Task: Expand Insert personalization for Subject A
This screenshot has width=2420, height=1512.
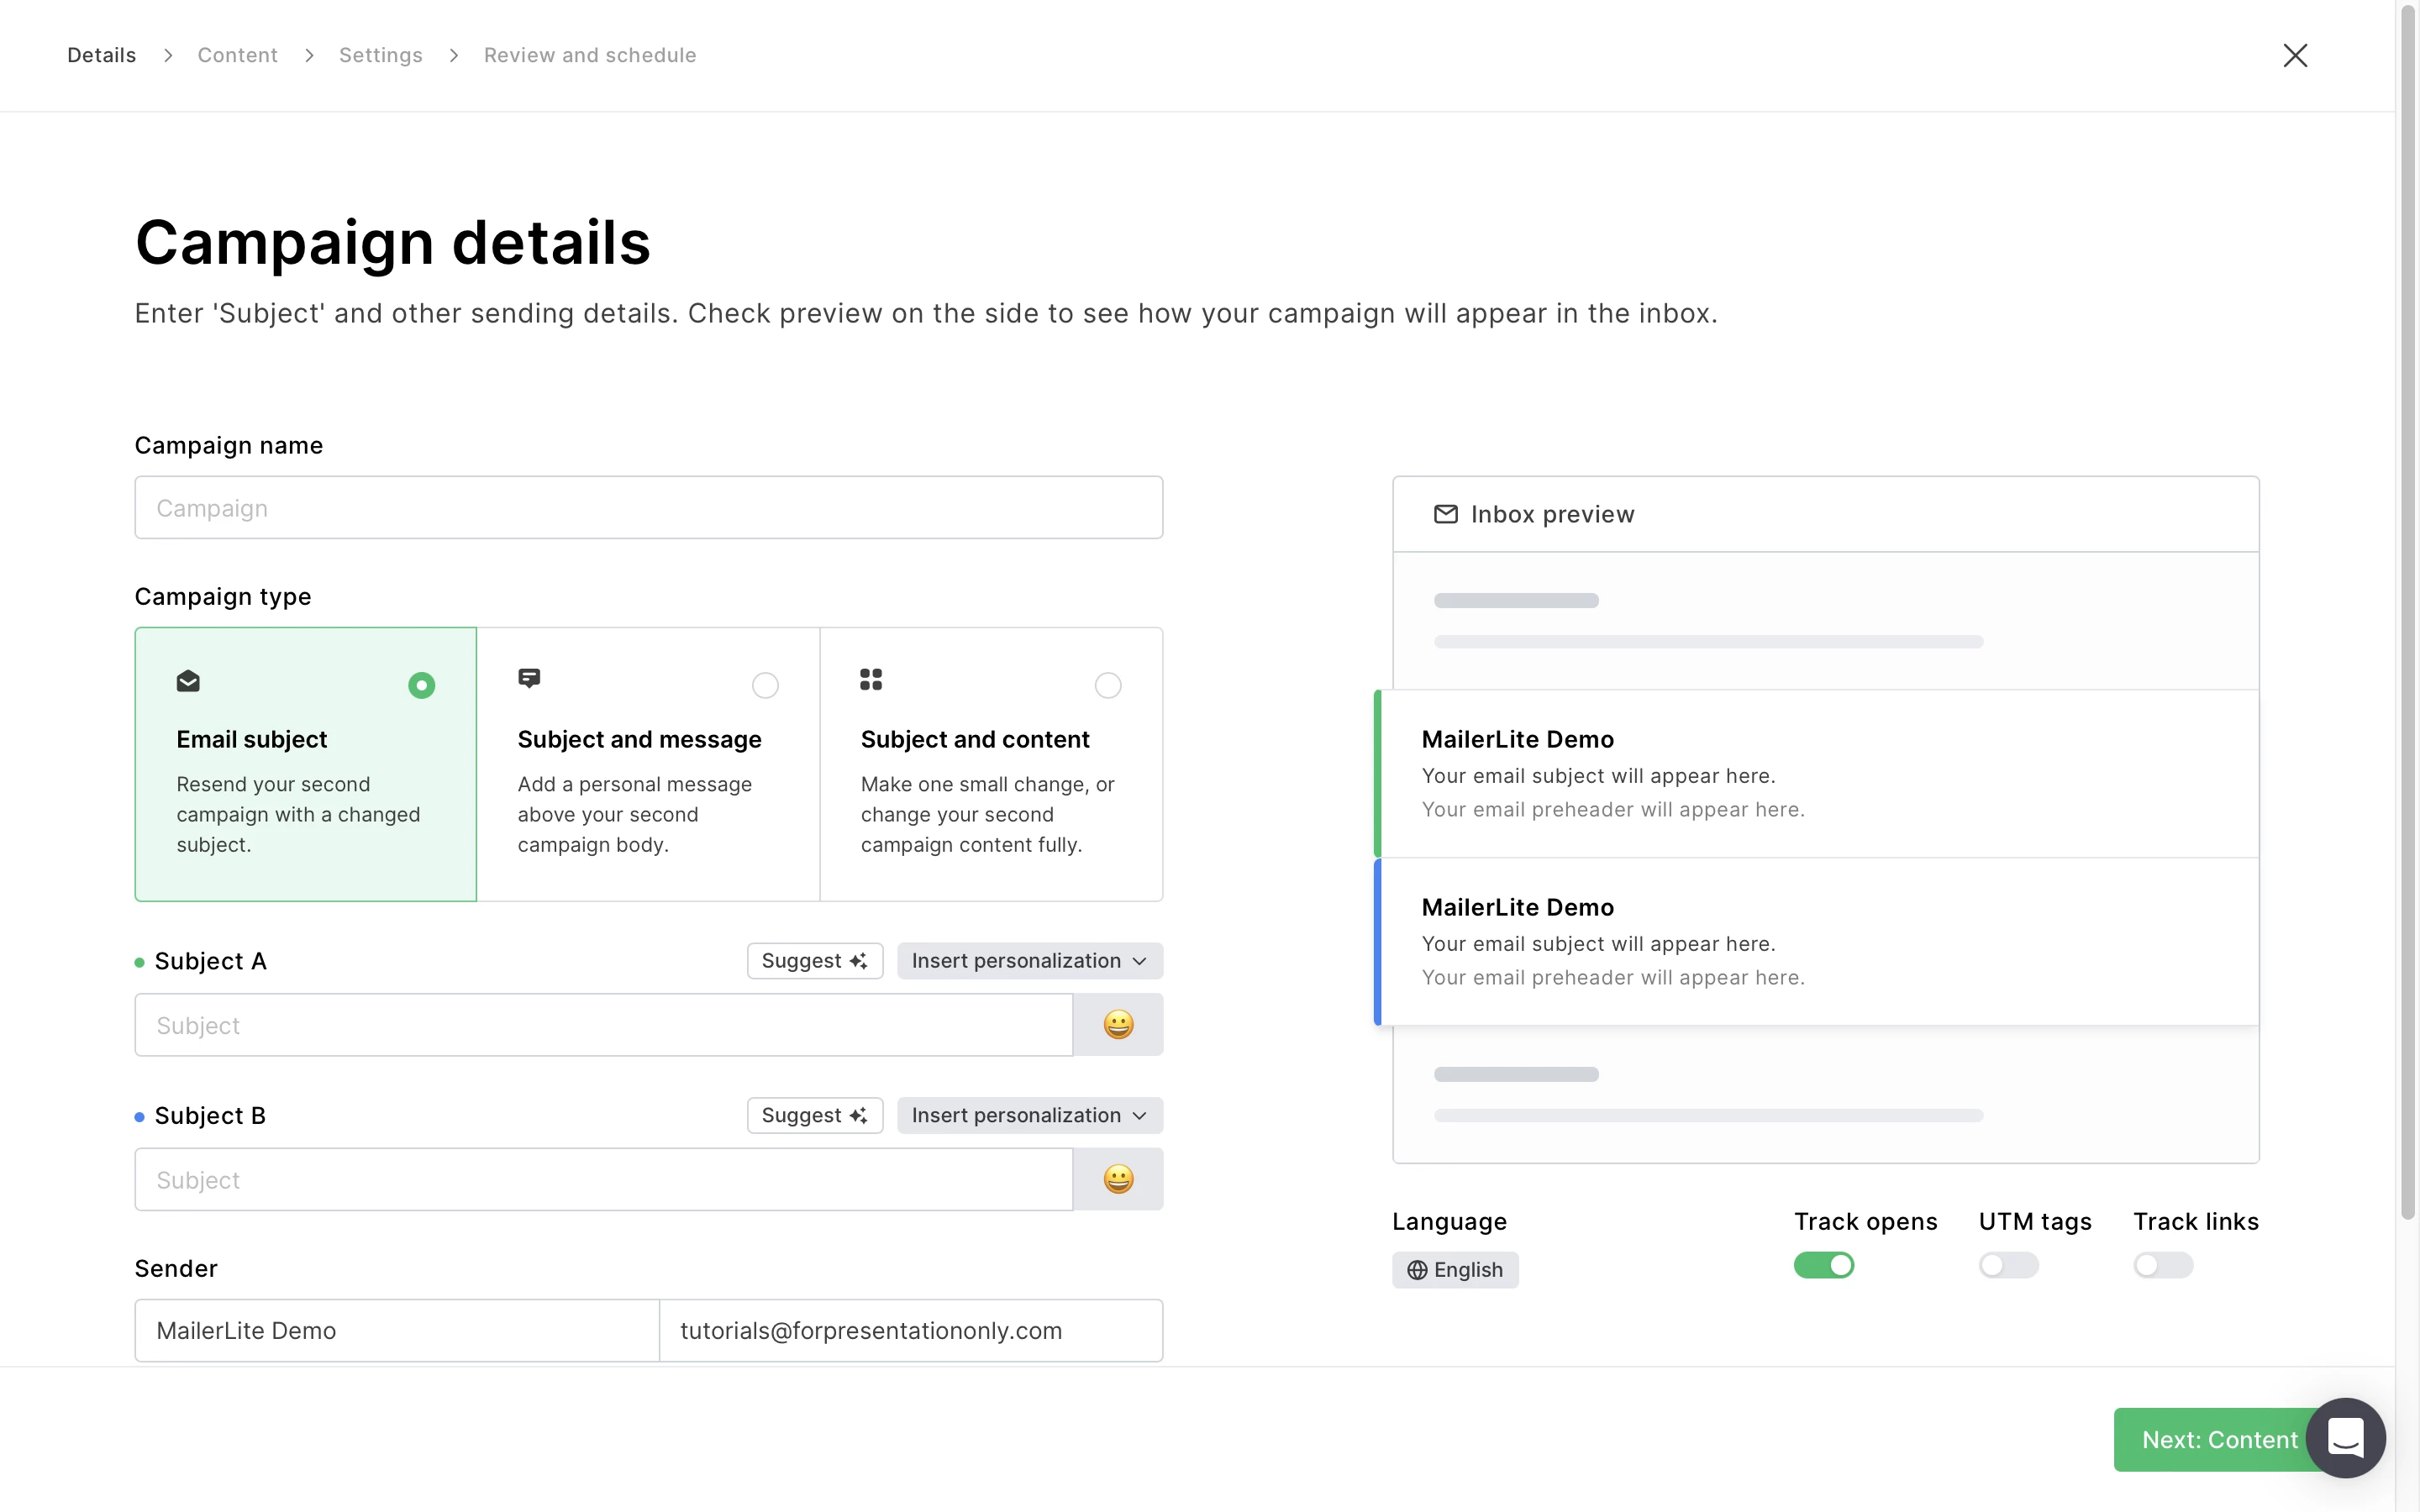Action: pyautogui.click(x=1029, y=961)
